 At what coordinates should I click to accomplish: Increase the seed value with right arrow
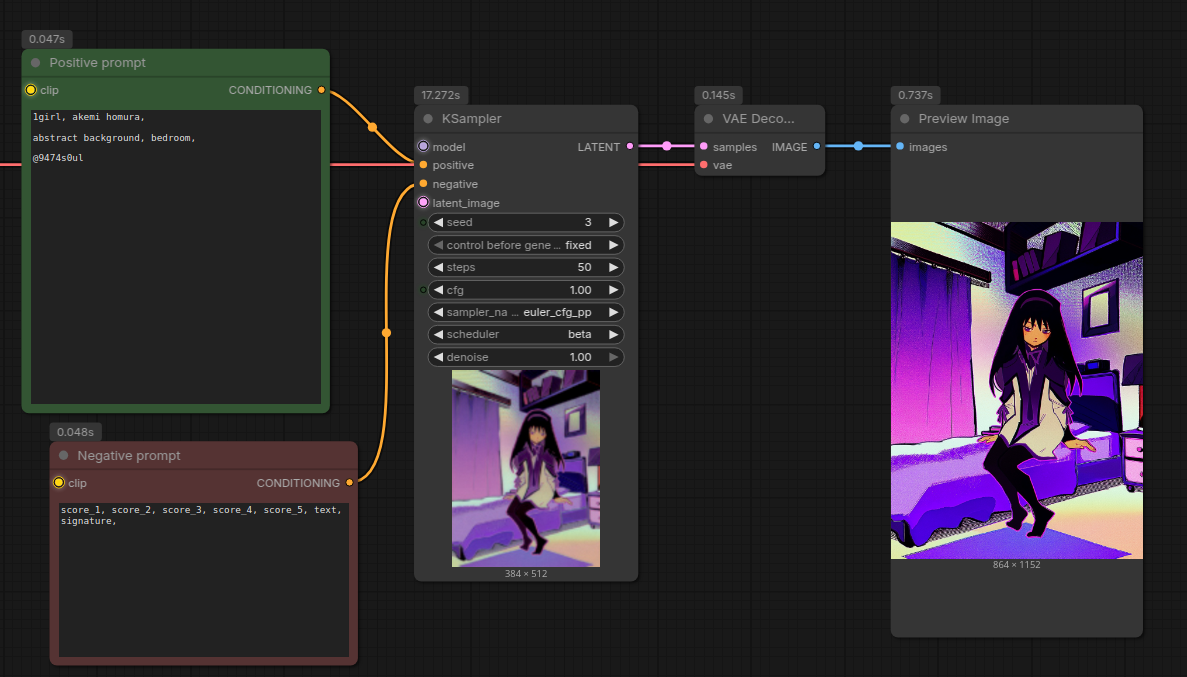tap(613, 223)
